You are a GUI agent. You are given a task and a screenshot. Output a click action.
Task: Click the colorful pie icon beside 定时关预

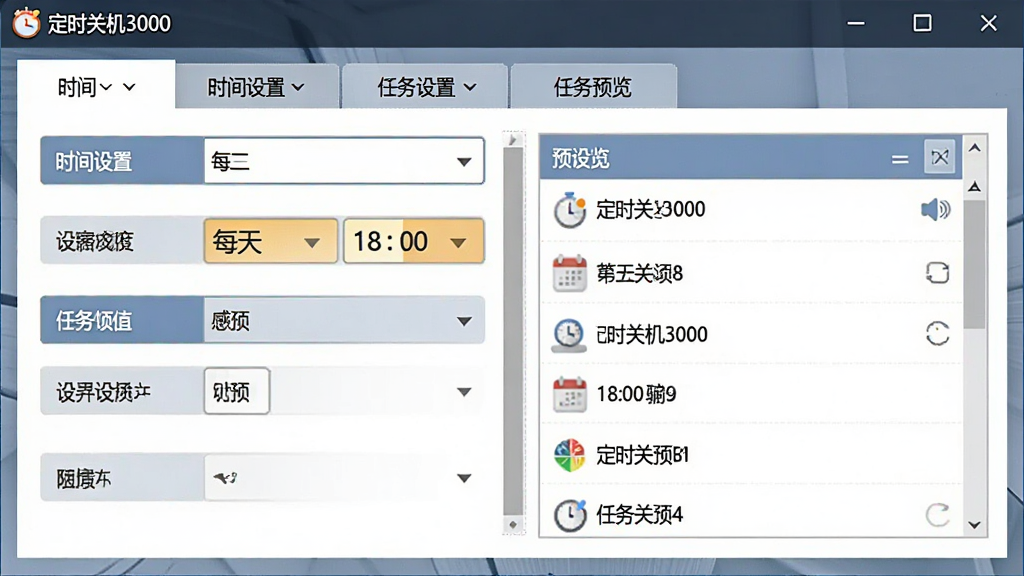click(x=569, y=455)
